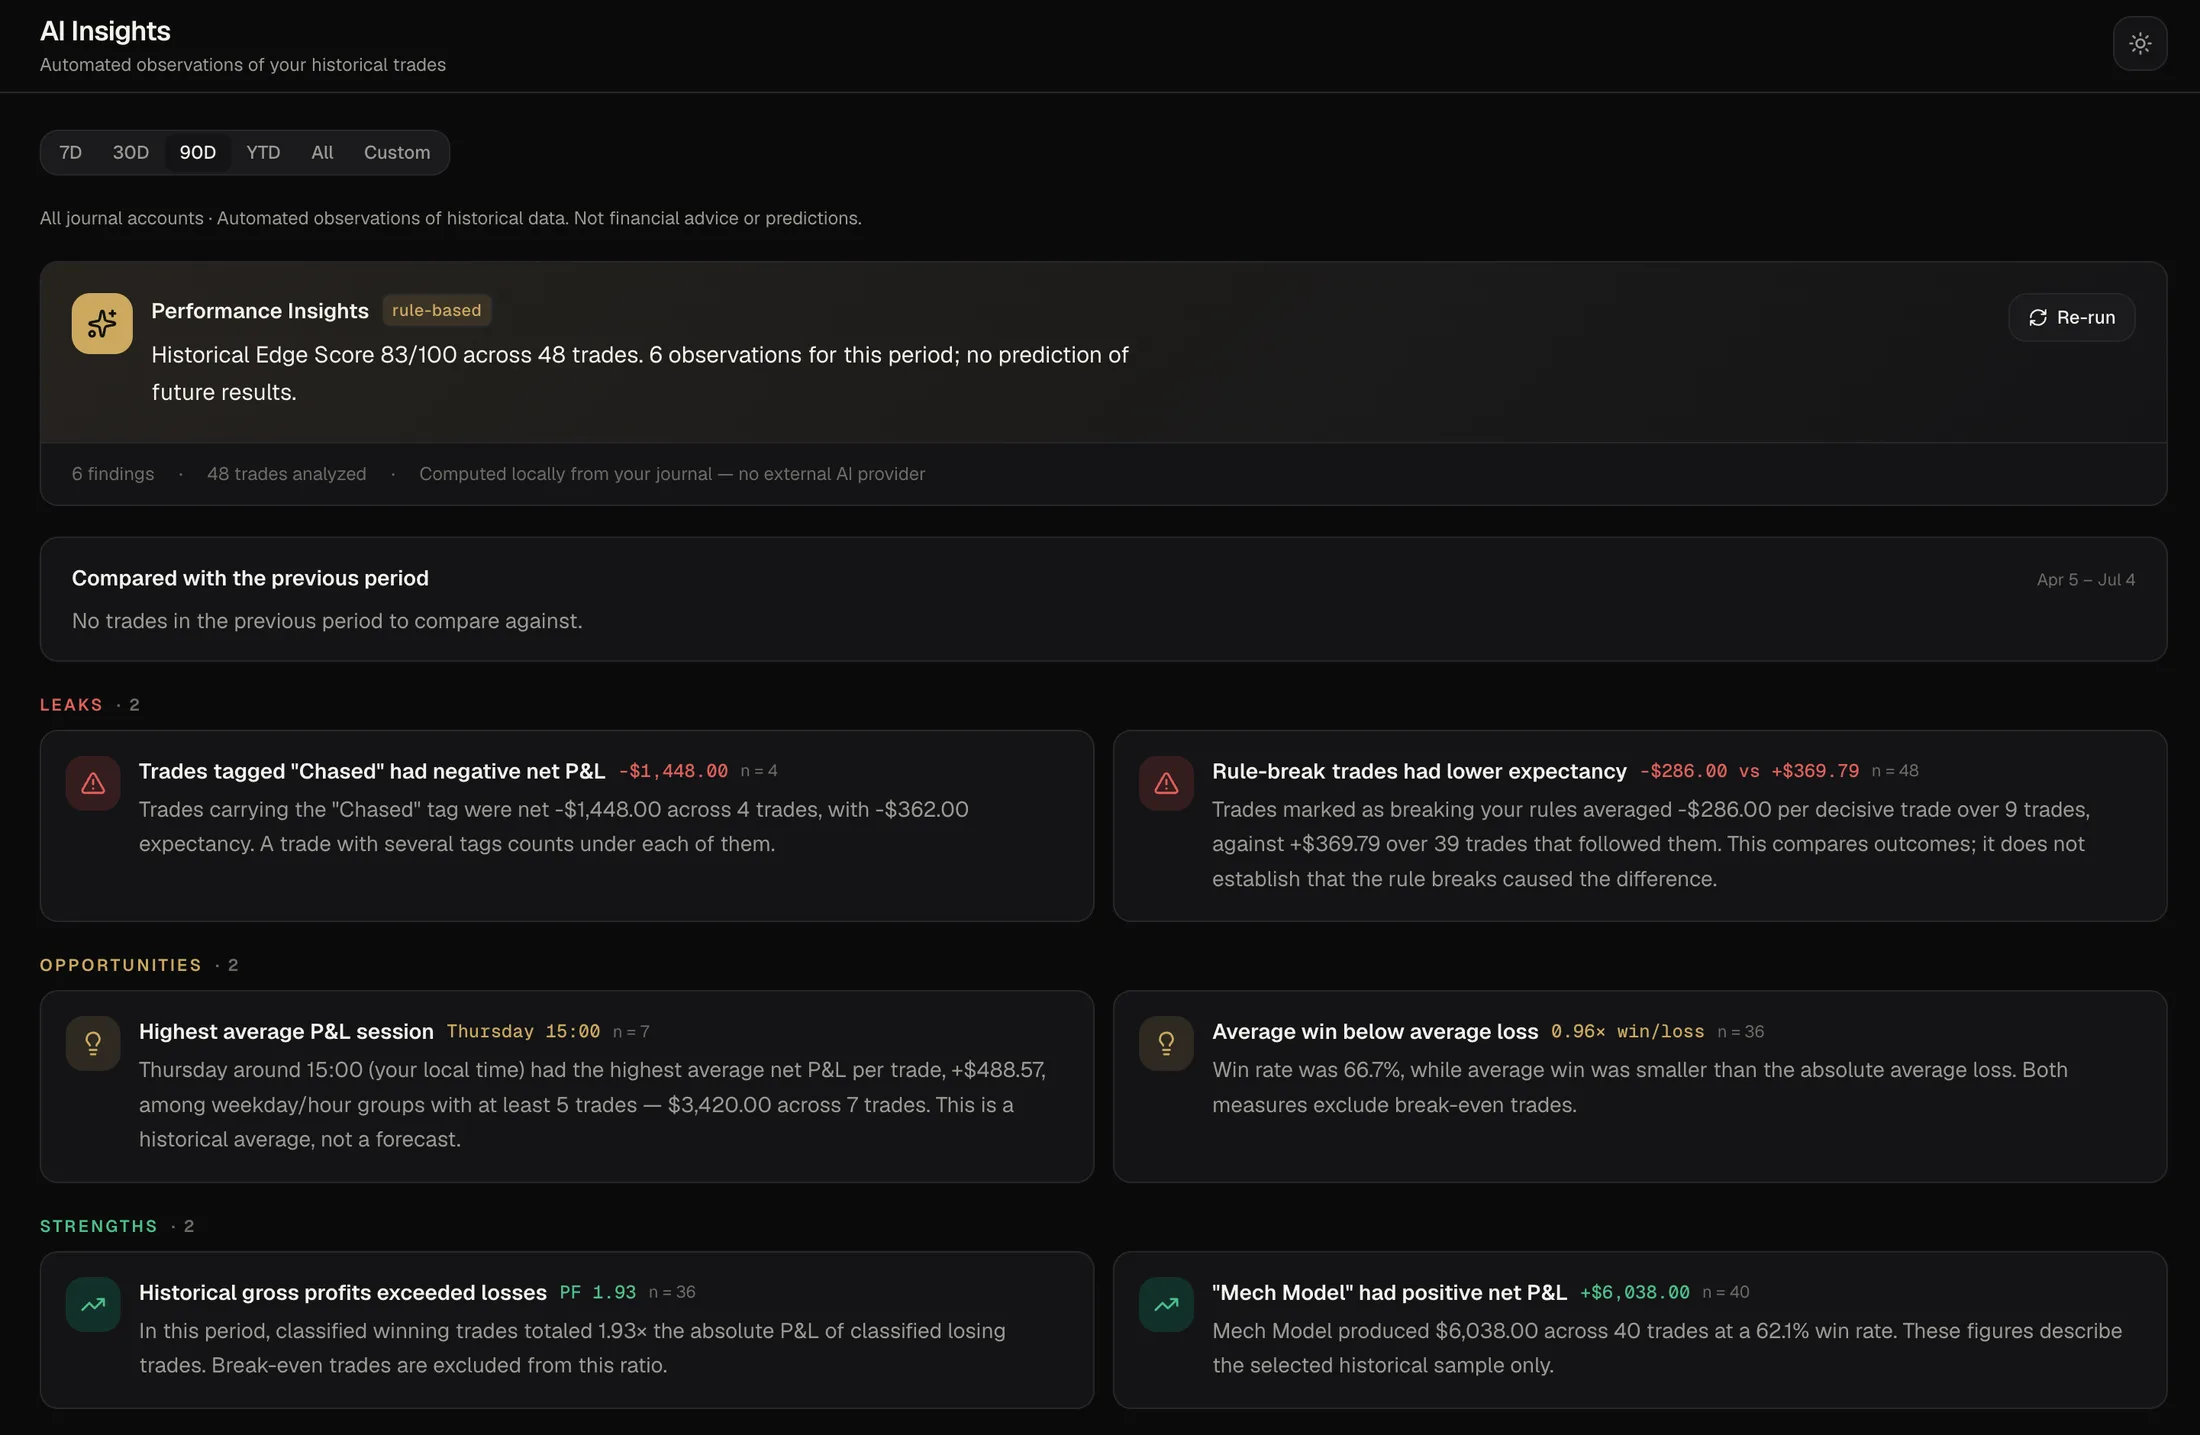
Task: Open "Average win below average loss" finding
Action: (x=1640, y=1086)
